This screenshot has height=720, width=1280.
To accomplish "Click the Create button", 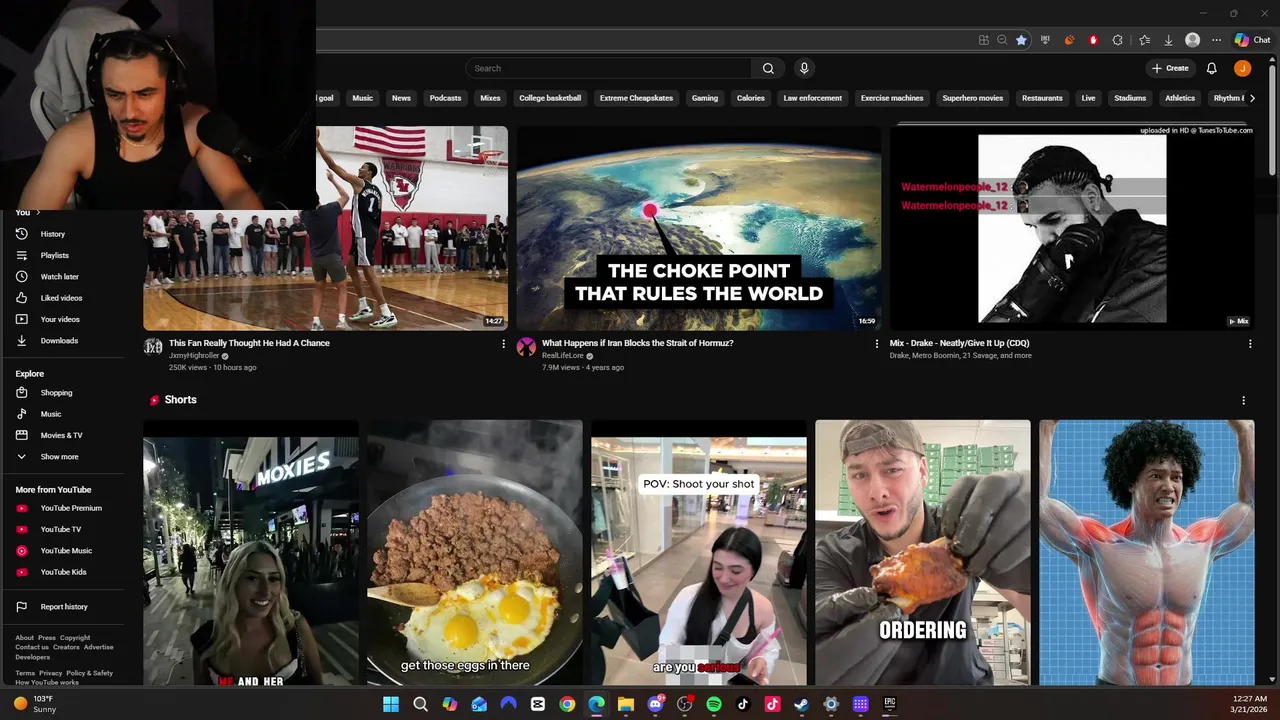I will [1170, 68].
